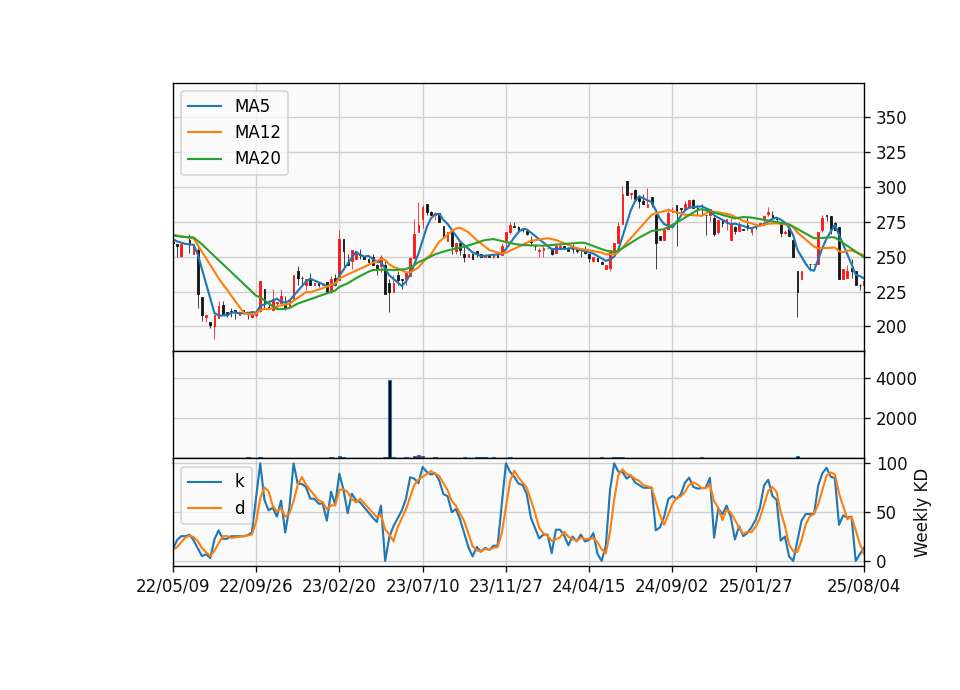This screenshot has height=690, width=960.
Task: Click the 100 KD axis label
Action: click(892, 464)
